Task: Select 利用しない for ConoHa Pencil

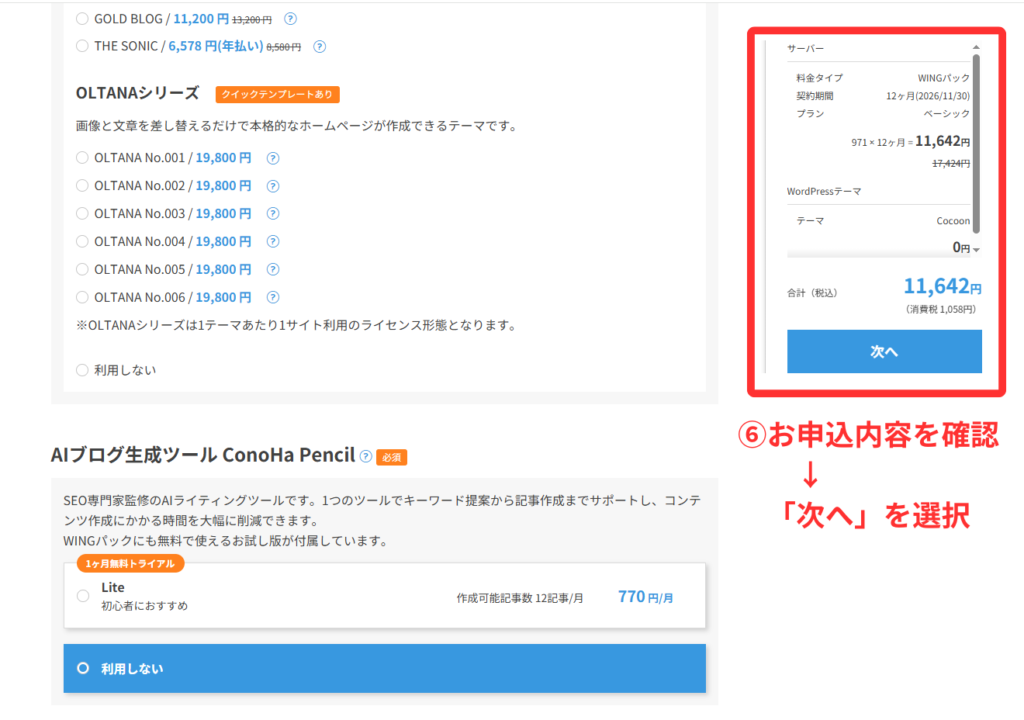Action: pyautogui.click(x=83, y=668)
